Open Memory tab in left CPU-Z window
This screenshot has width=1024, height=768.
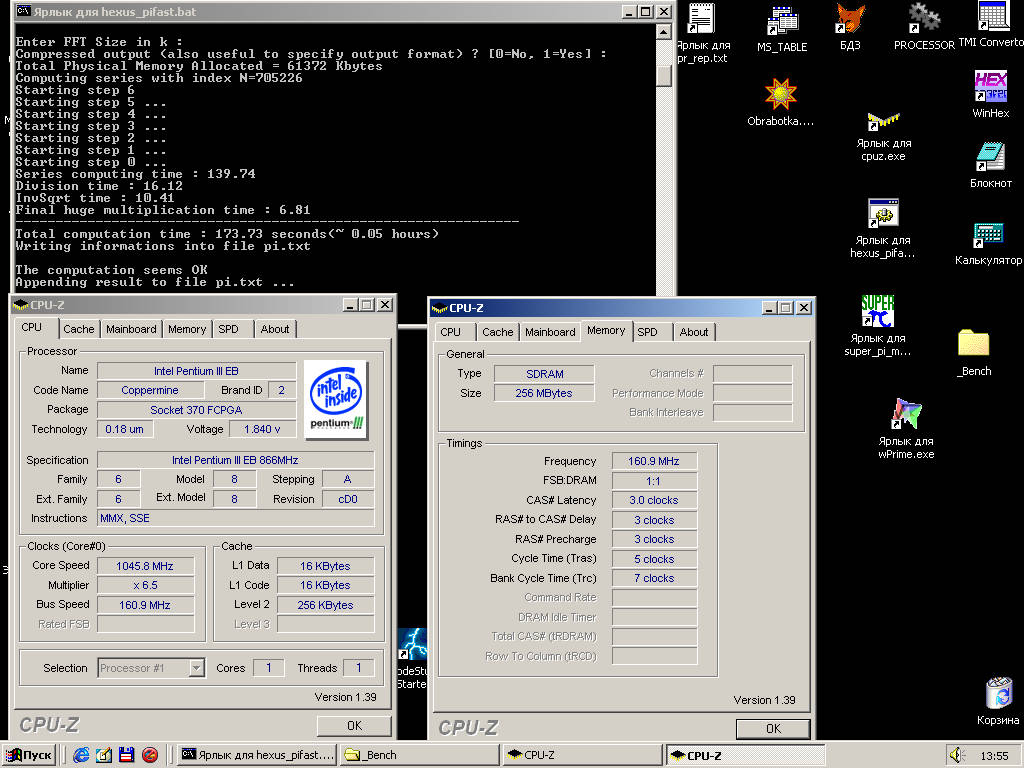(x=187, y=329)
